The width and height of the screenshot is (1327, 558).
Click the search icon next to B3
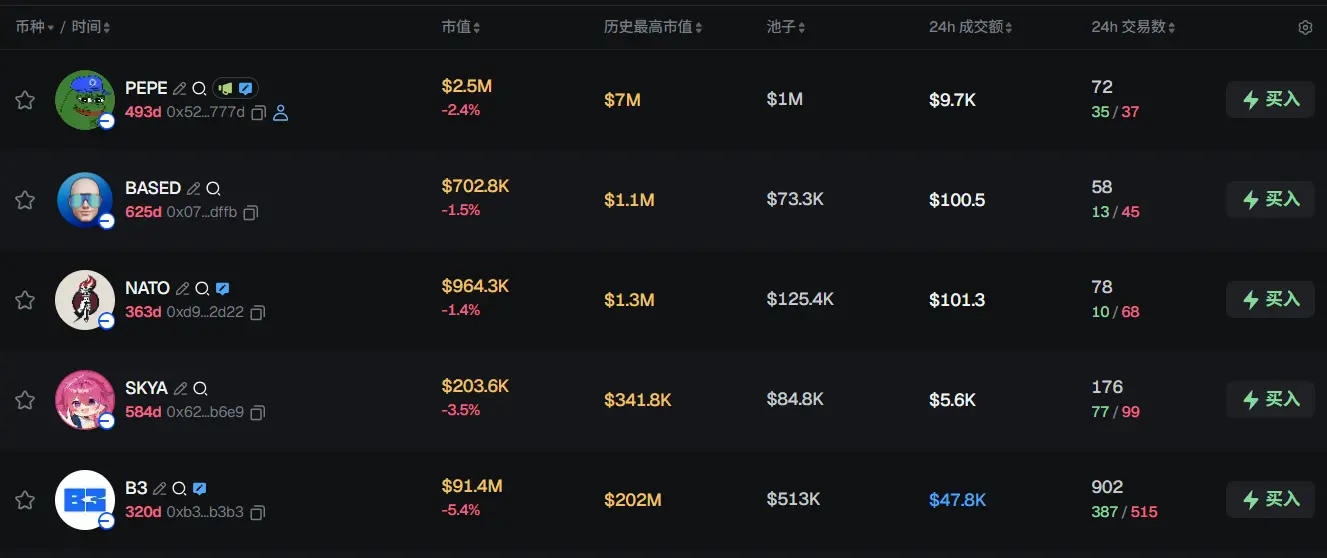point(179,488)
